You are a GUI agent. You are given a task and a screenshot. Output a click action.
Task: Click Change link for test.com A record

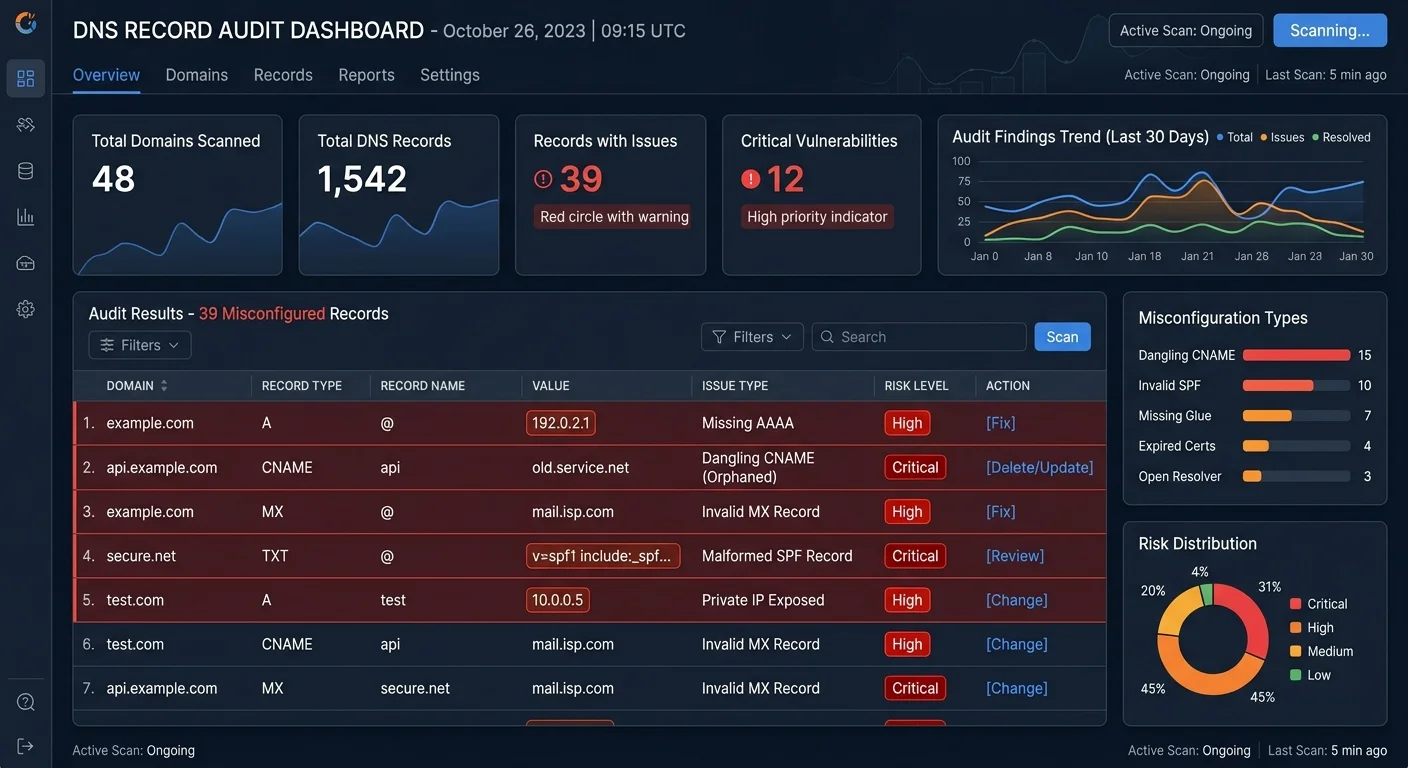pos(1017,600)
